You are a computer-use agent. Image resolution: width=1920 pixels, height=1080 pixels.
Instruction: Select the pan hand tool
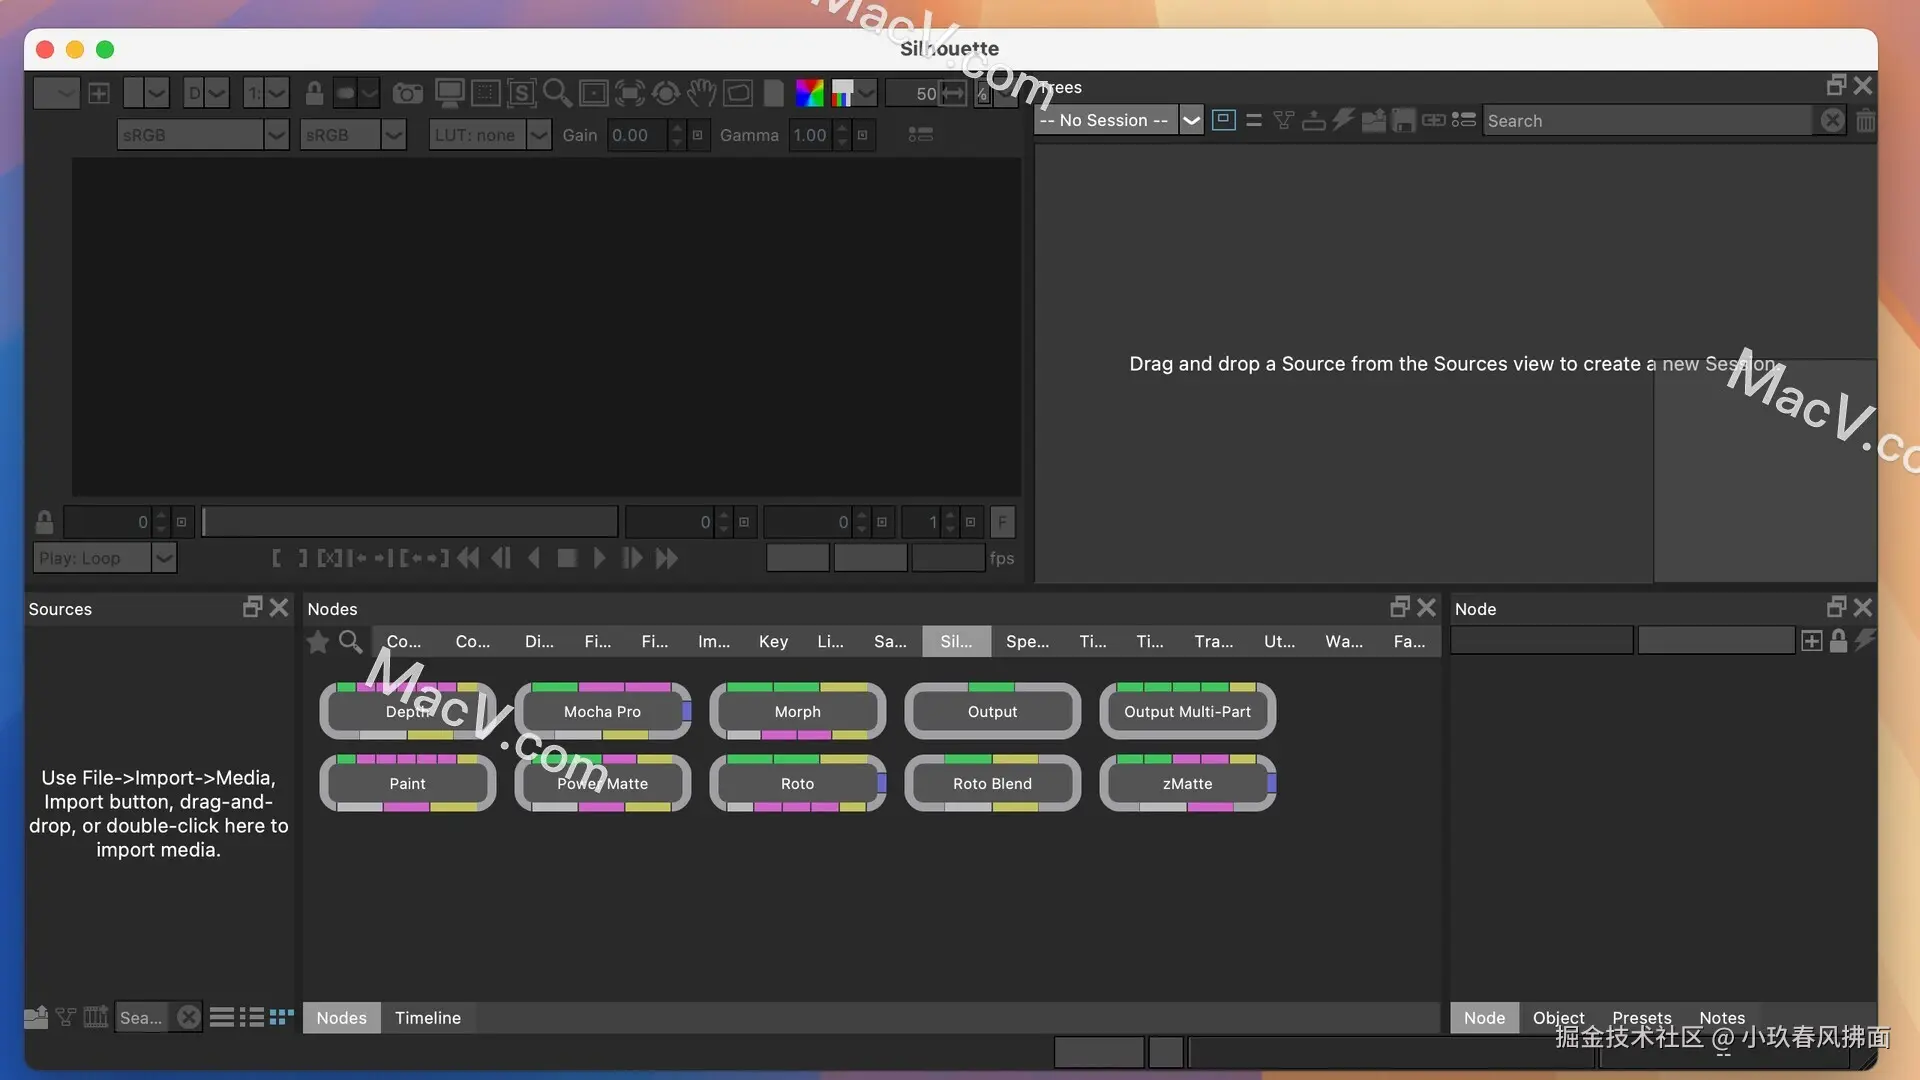[701, 94]
